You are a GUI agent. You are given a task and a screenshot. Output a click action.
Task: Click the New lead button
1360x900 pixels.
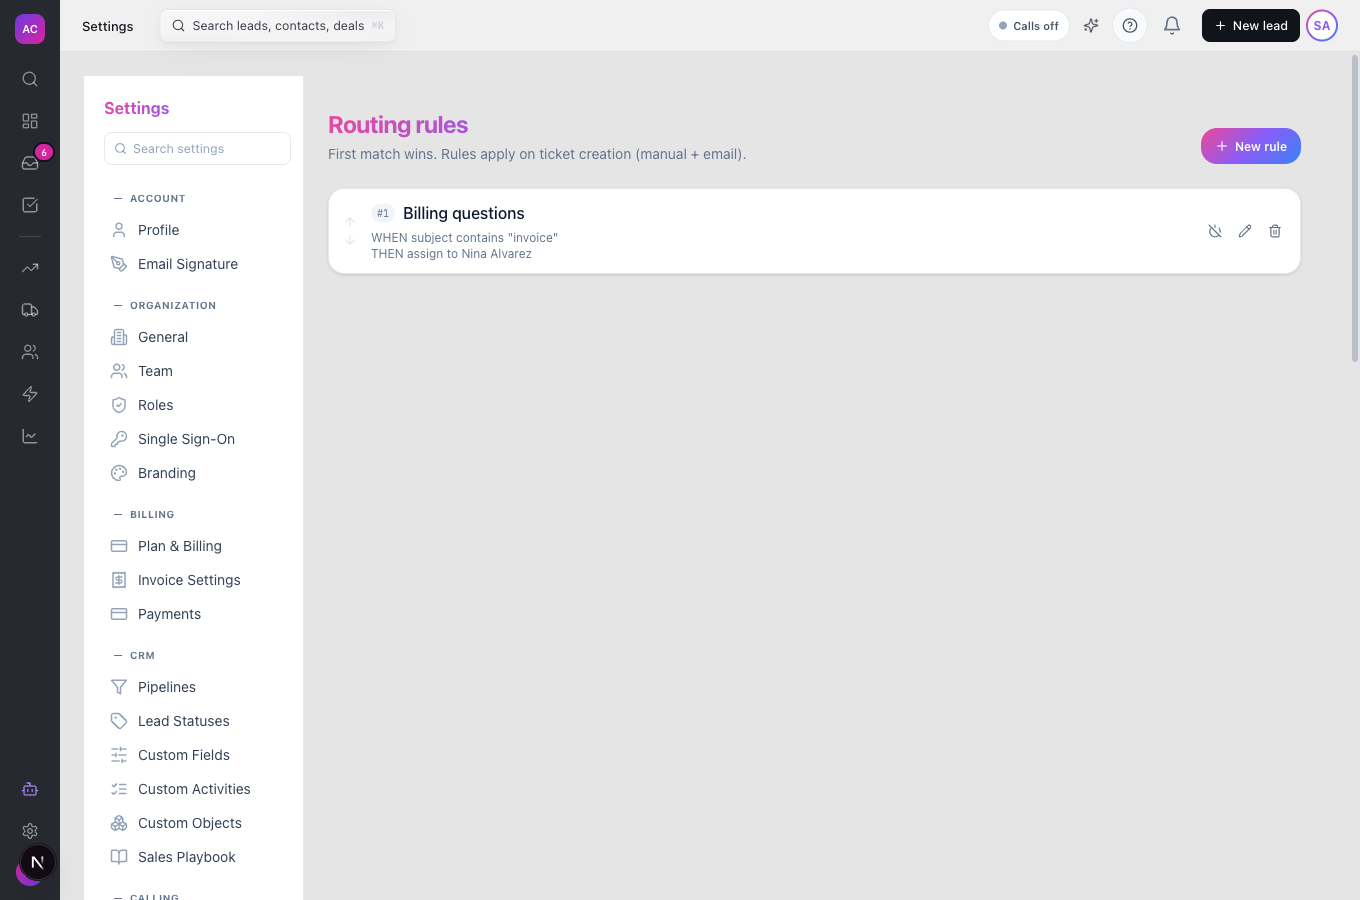(x=1251, y=26)
